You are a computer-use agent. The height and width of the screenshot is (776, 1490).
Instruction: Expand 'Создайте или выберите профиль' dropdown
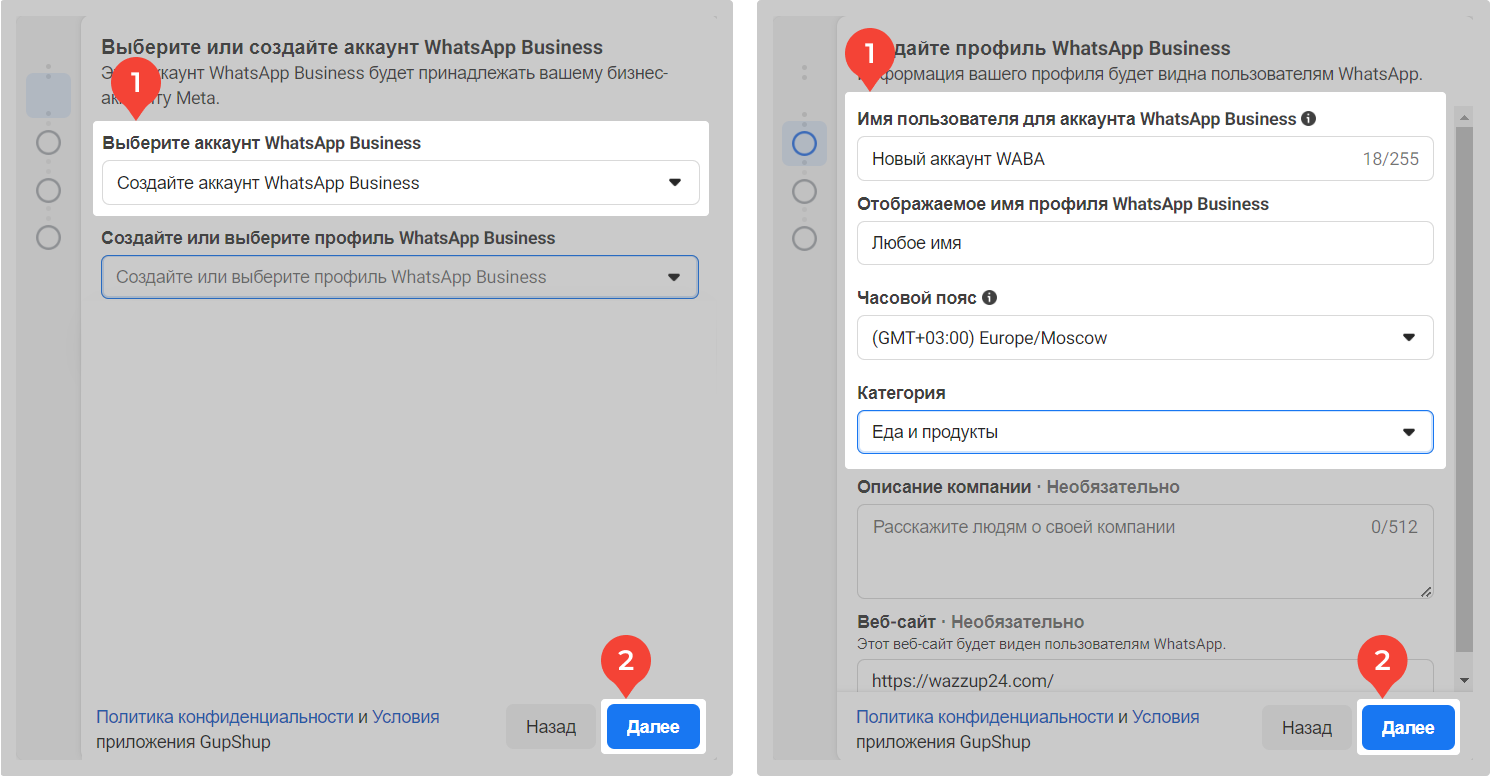[x=400, y=277]
